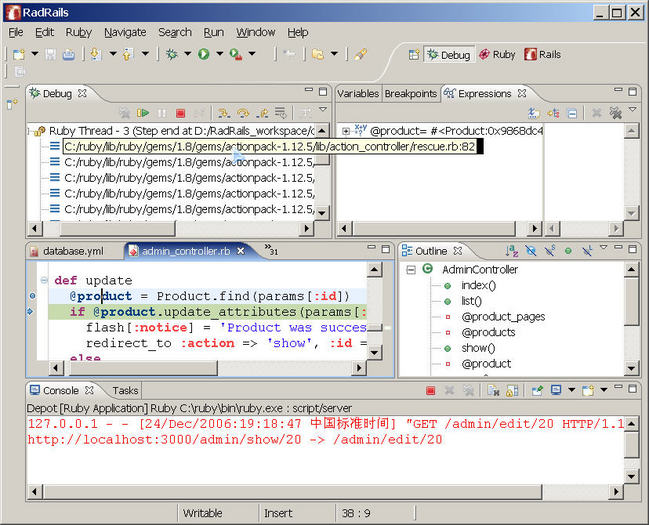
Task: Switch to the Ruby perspective button
Action: point(497,55)
